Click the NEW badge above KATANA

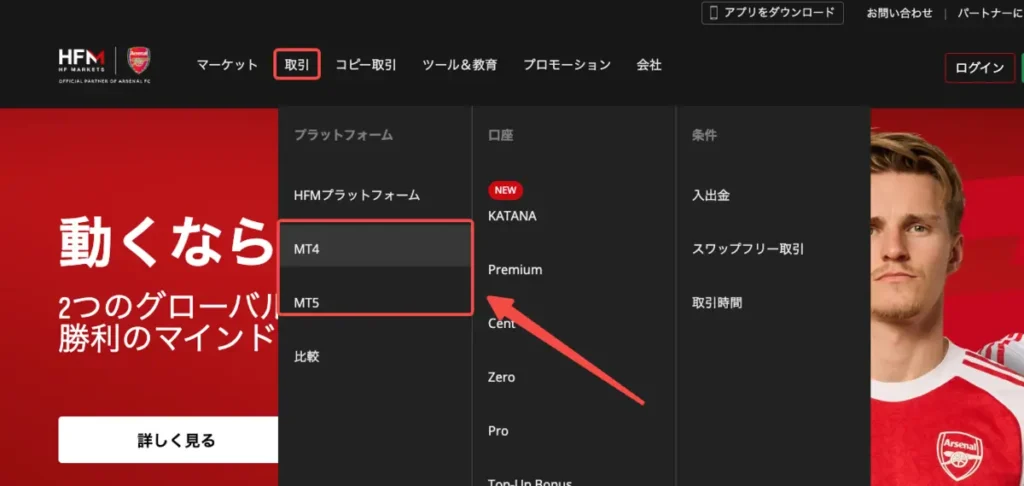tap(505, 191)
